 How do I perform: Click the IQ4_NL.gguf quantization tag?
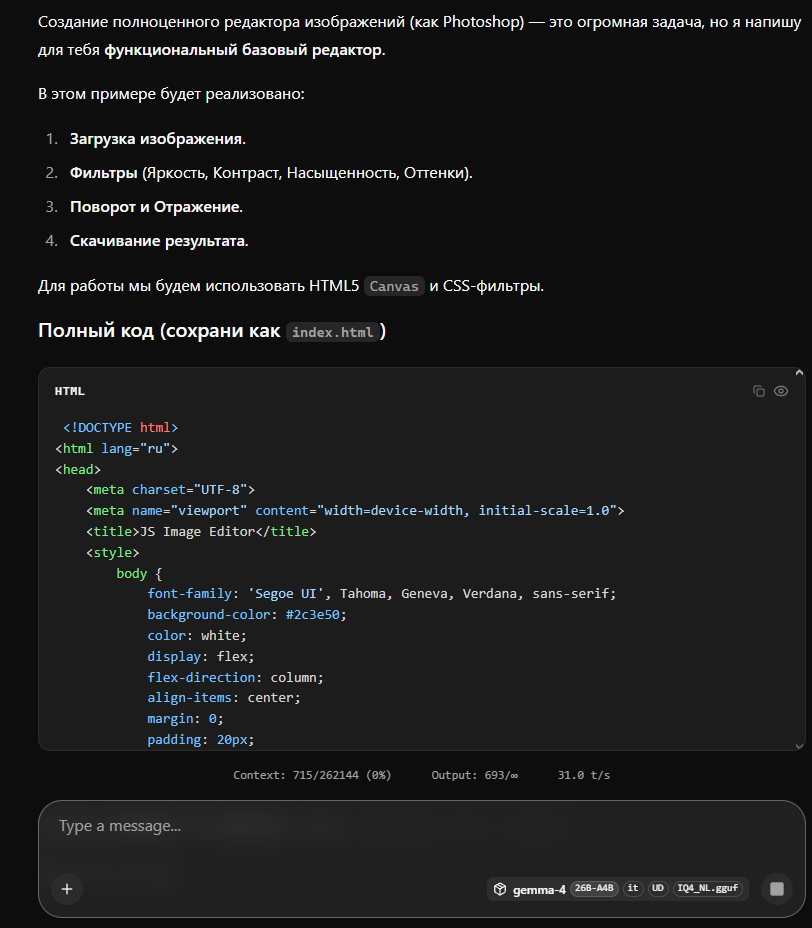(x=707, y=888)
